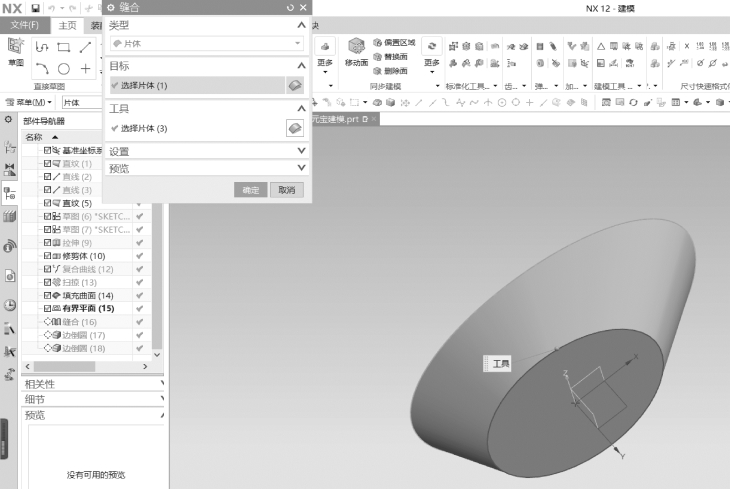730x489 pixels.
Task: Toggle checkbox for 有界平面 (15)
Action: [47, 308]
